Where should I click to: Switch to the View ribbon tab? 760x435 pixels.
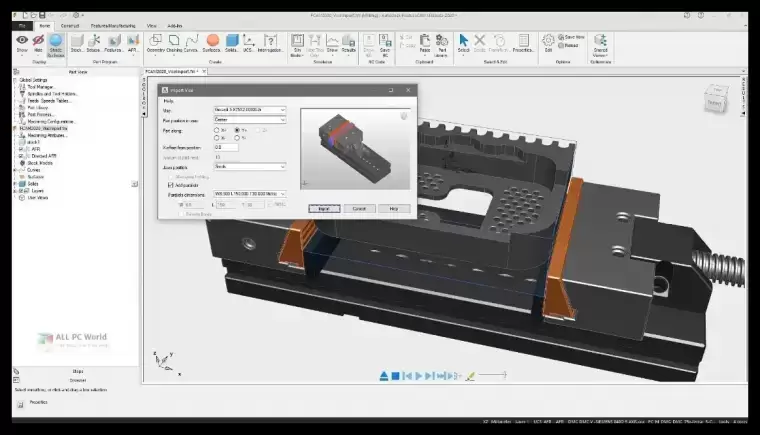(x=152, y=26)
